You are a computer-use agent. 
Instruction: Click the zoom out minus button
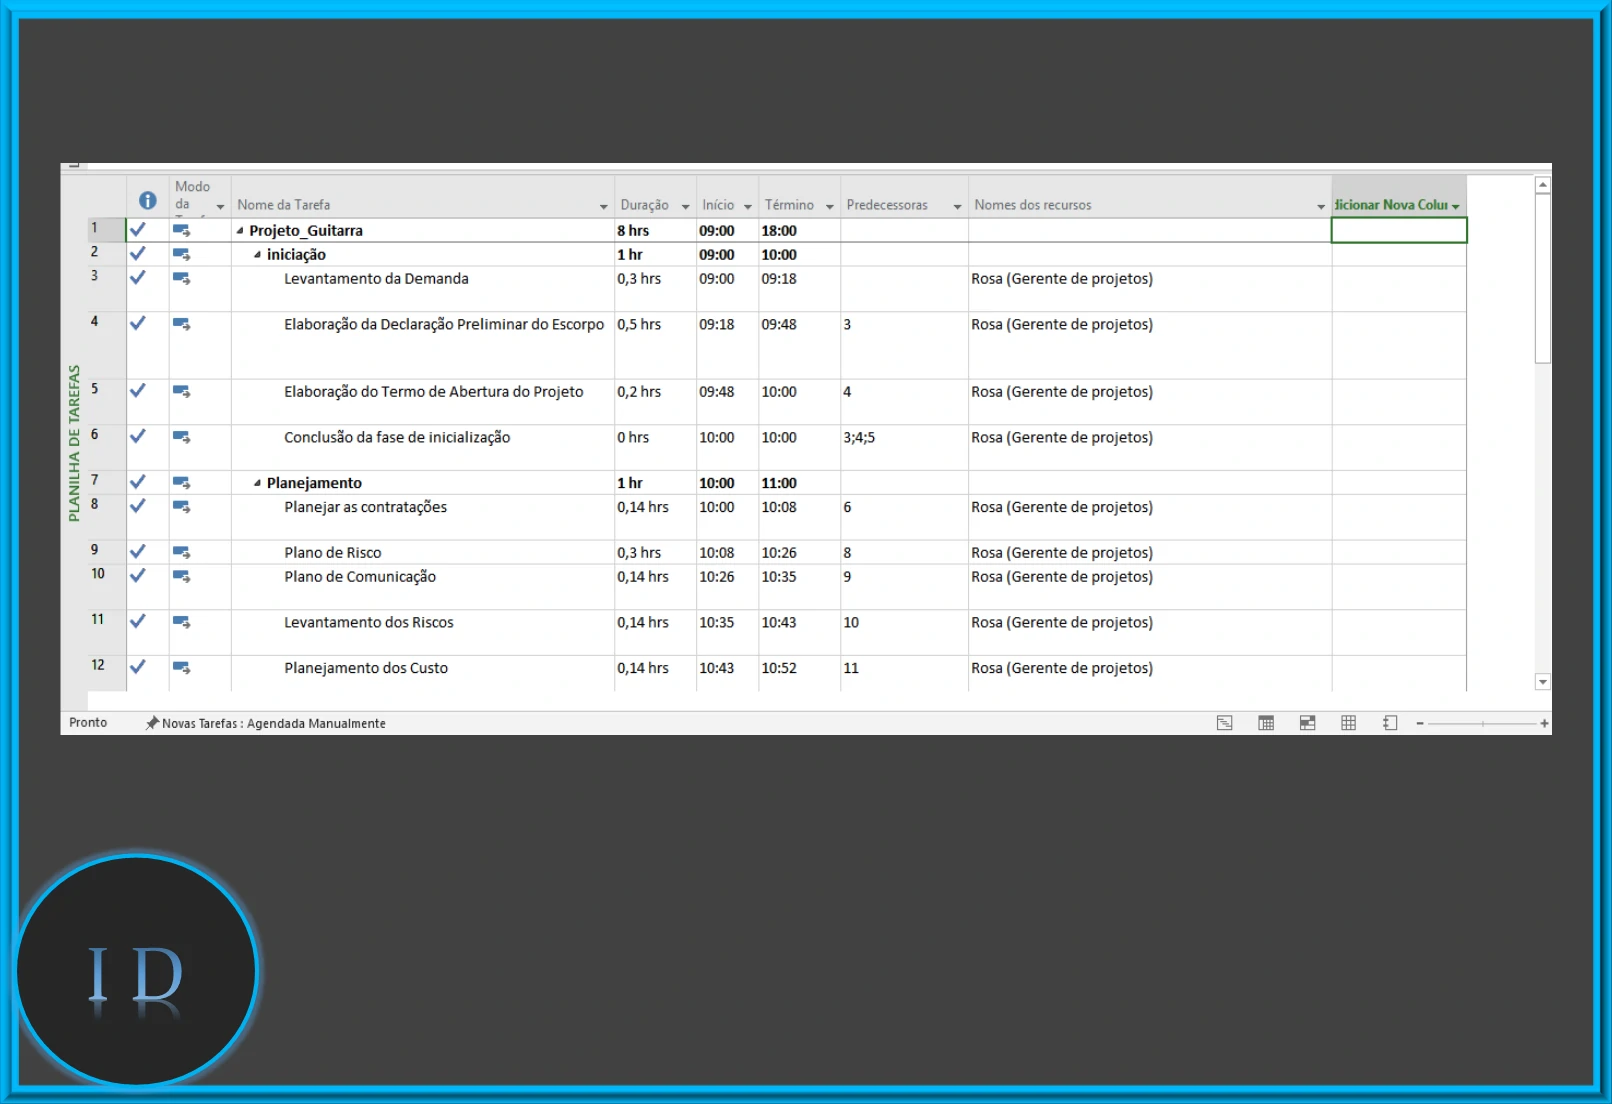(x=1420, y=723)
